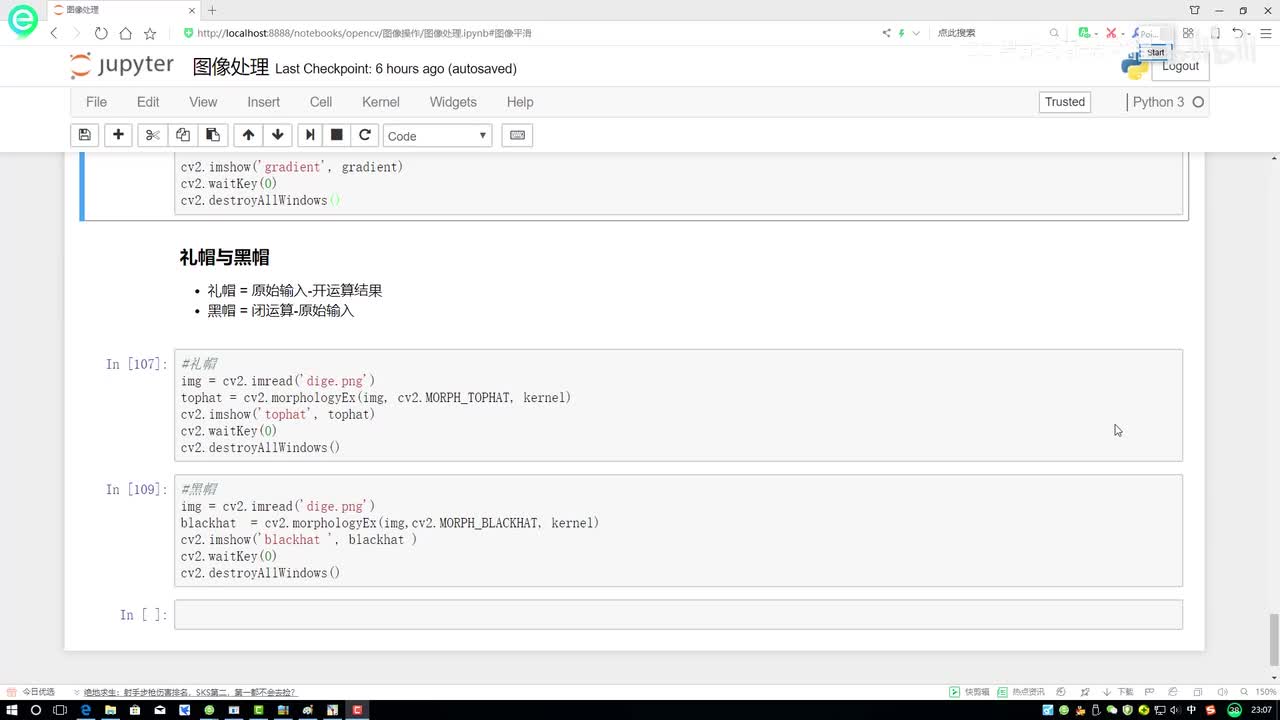1280x720 pixels.
Task: Go forward in the browser
Action: coord(76,33)
